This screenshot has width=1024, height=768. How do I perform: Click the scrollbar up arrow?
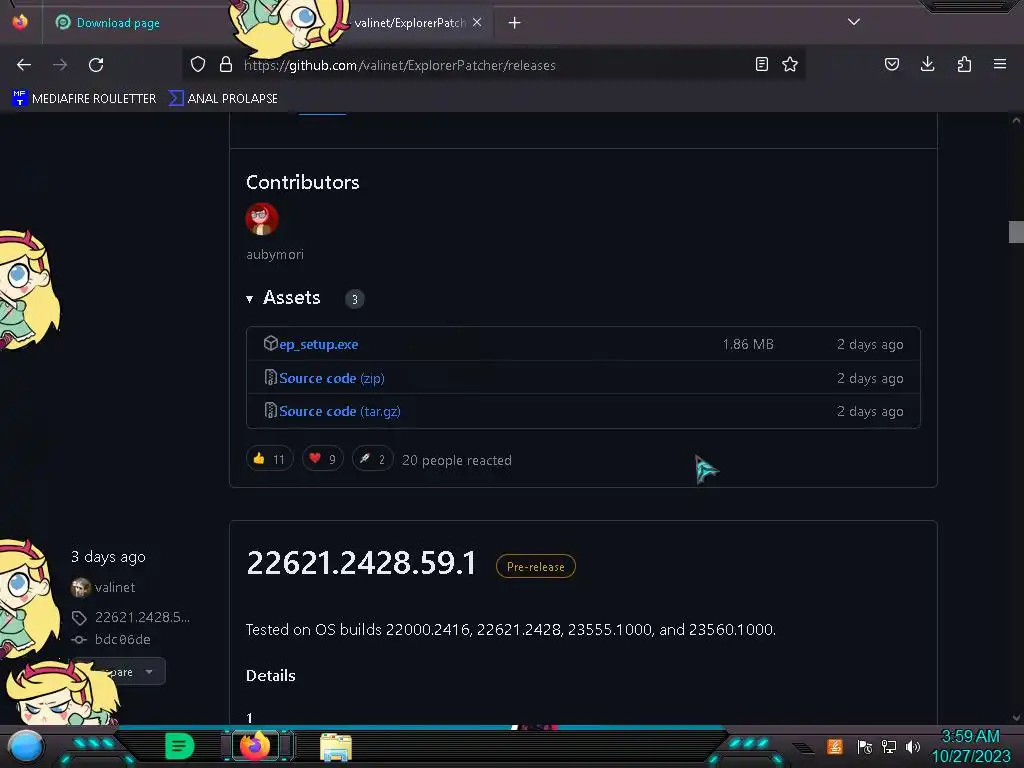click(1016, 120)
